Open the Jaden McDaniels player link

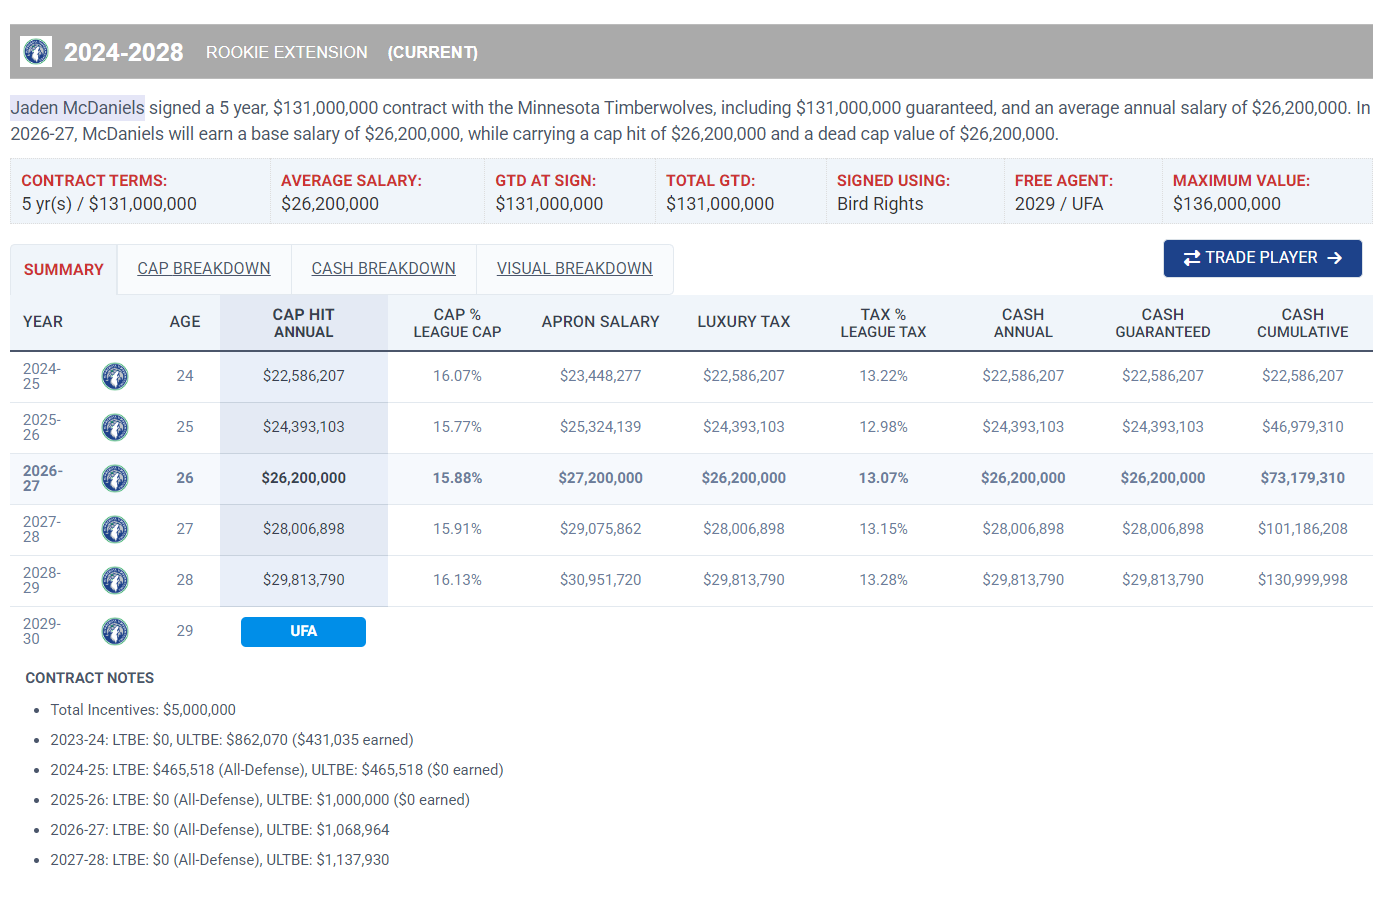[77, 108]
